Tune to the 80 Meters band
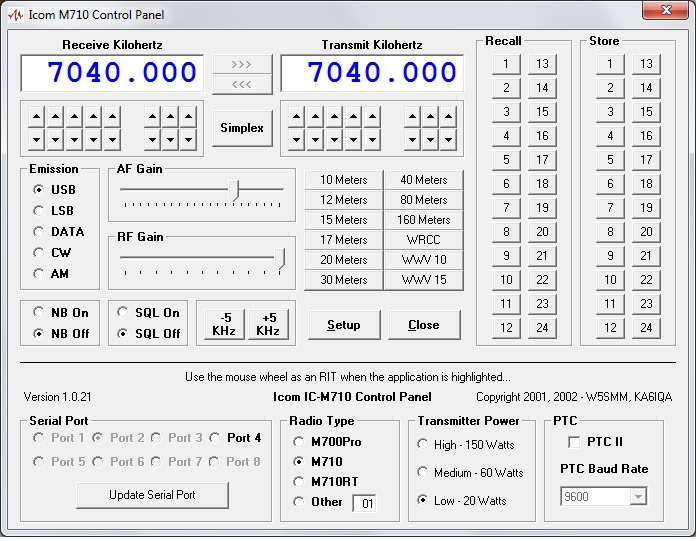 423,200
